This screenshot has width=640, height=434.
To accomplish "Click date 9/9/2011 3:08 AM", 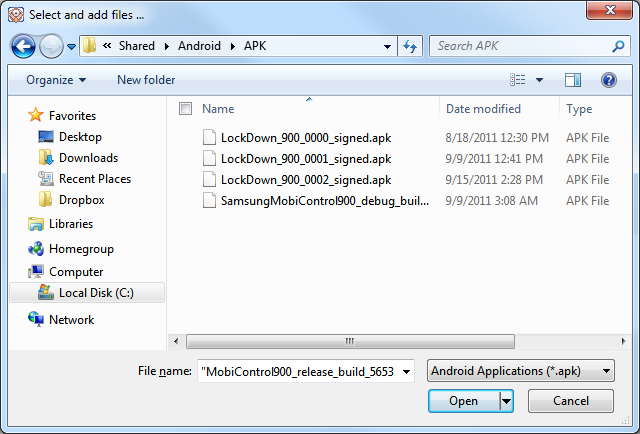I will [491, 201].
